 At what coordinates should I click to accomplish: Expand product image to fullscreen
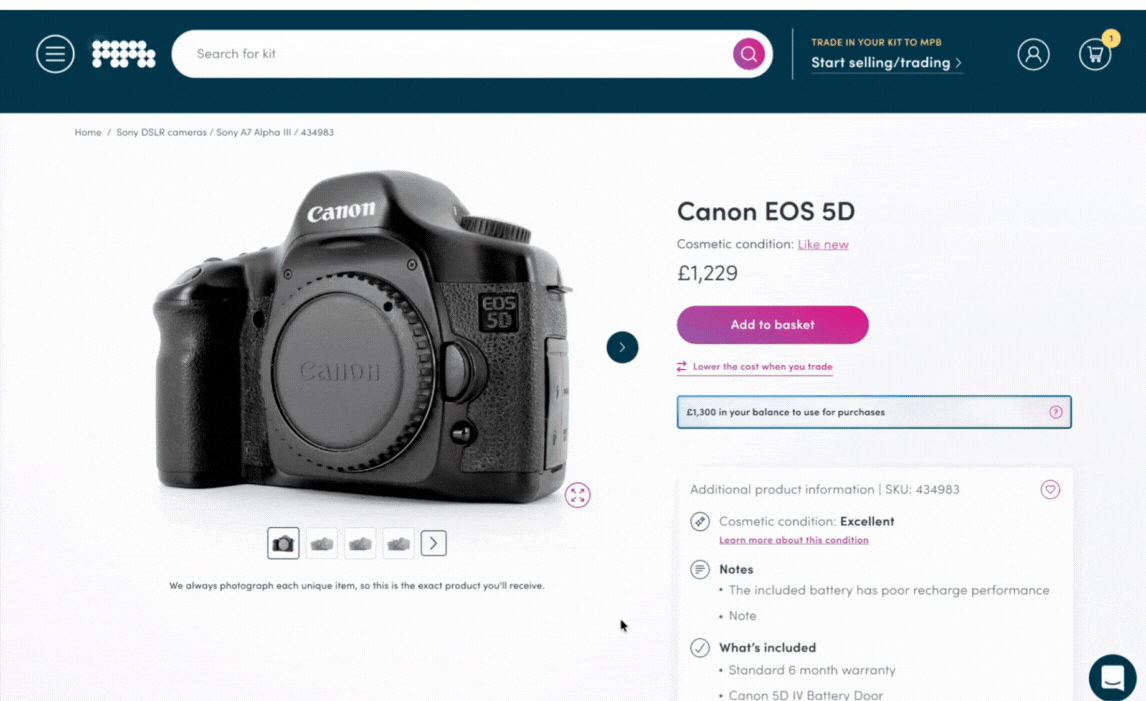click(x=577, y=495)
